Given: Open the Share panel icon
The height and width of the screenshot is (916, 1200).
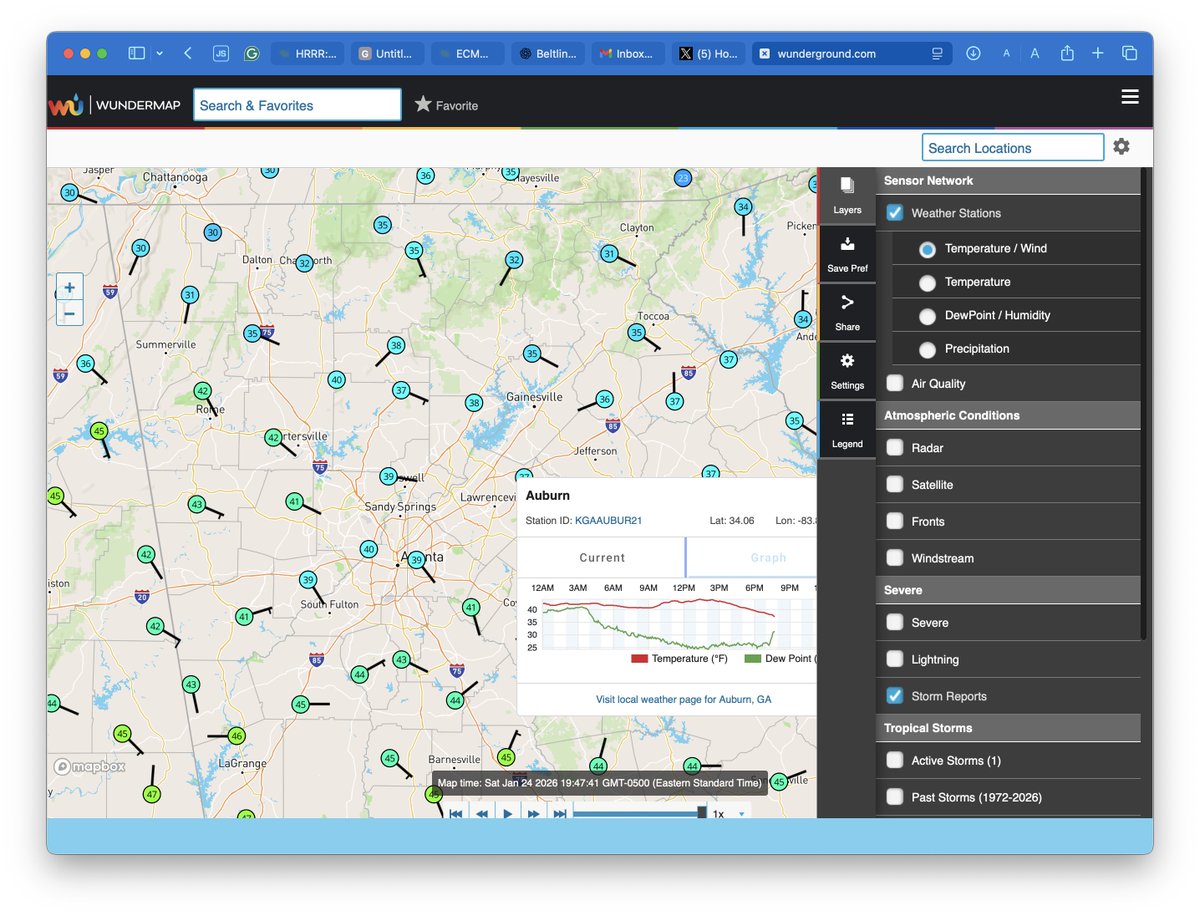Looking at the screenshot, I should [x=847, y=302].
